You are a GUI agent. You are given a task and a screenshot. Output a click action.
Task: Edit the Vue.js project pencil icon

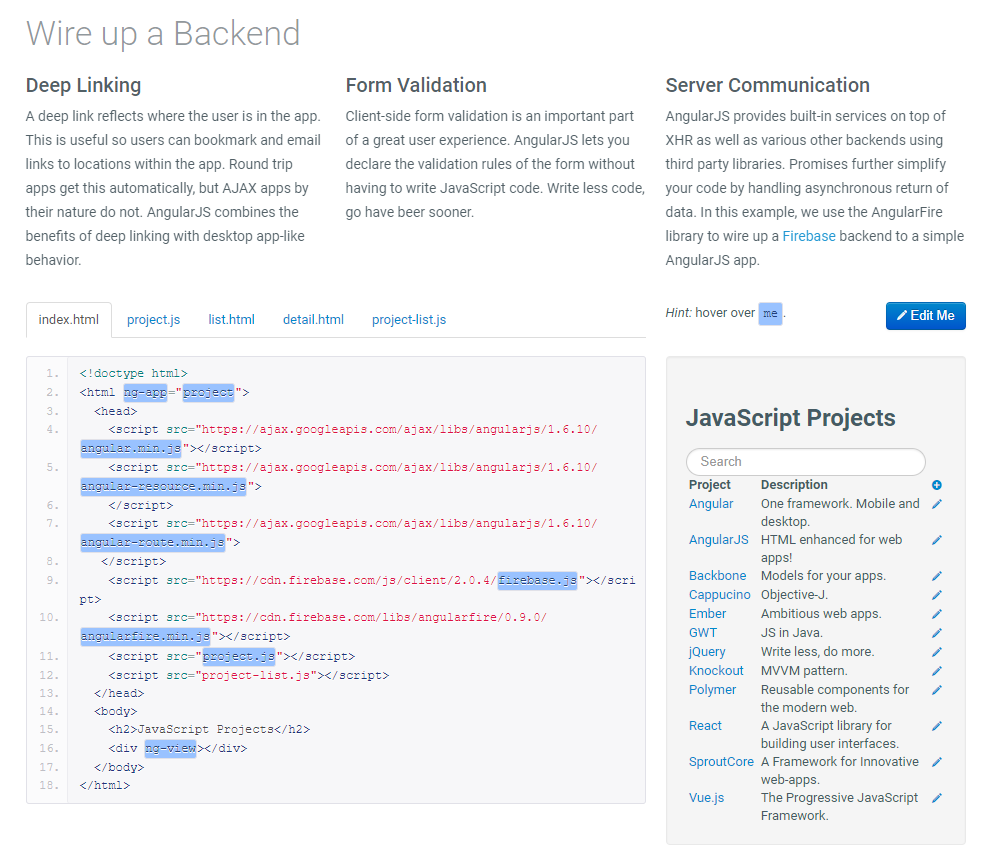click(x=936, y=798)
